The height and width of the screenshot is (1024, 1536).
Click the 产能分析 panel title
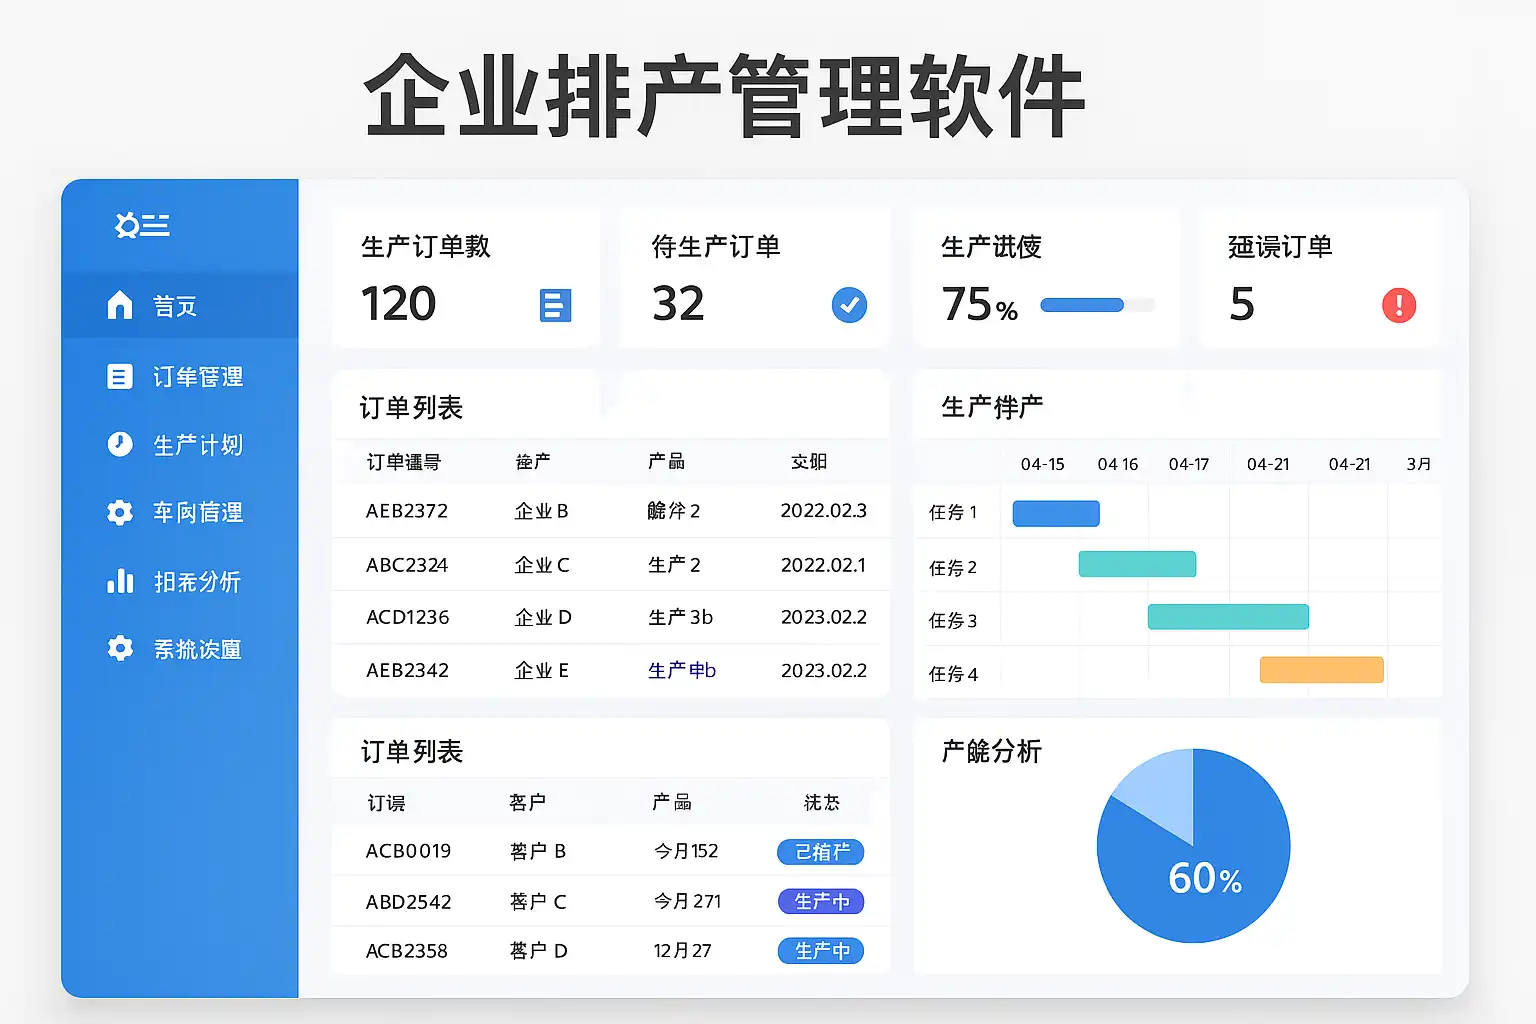pos(991,751)
